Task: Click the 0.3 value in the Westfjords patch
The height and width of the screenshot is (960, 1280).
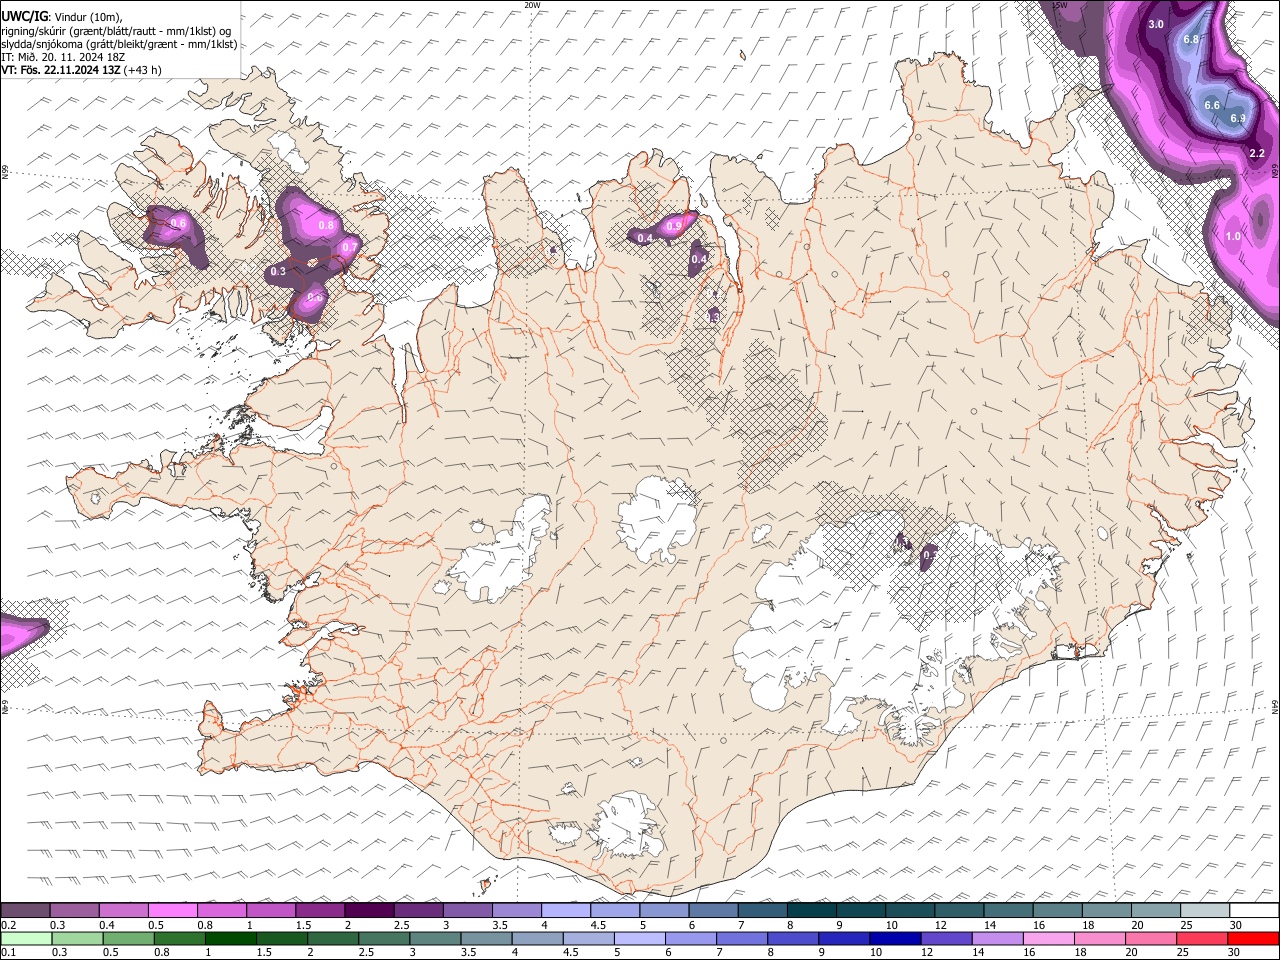Action: [x=278, y=271]
